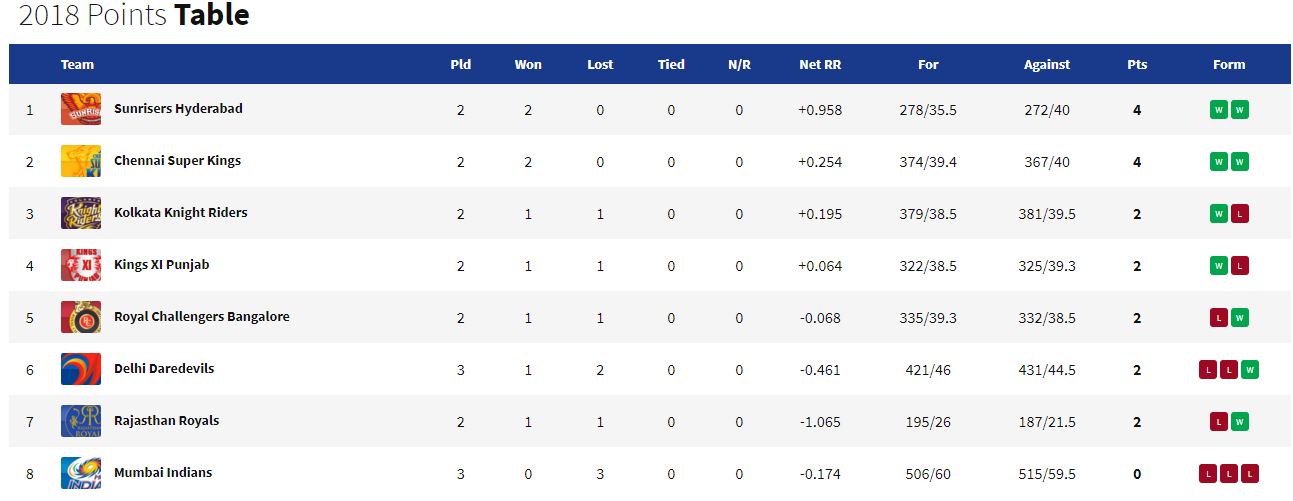The width and height of the screenshot is (1293, 501).
Task: Open the Rajasthan Royals logo
Action: point(81,421)
